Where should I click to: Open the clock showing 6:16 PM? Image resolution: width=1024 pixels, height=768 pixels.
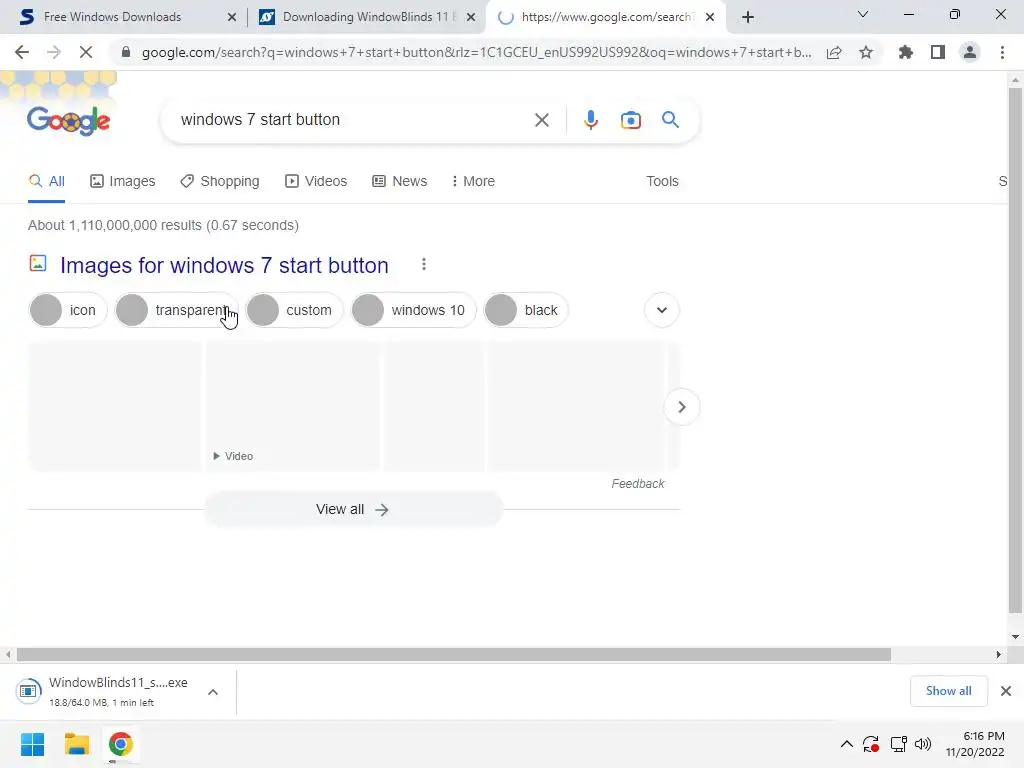(x=975, y=744)
